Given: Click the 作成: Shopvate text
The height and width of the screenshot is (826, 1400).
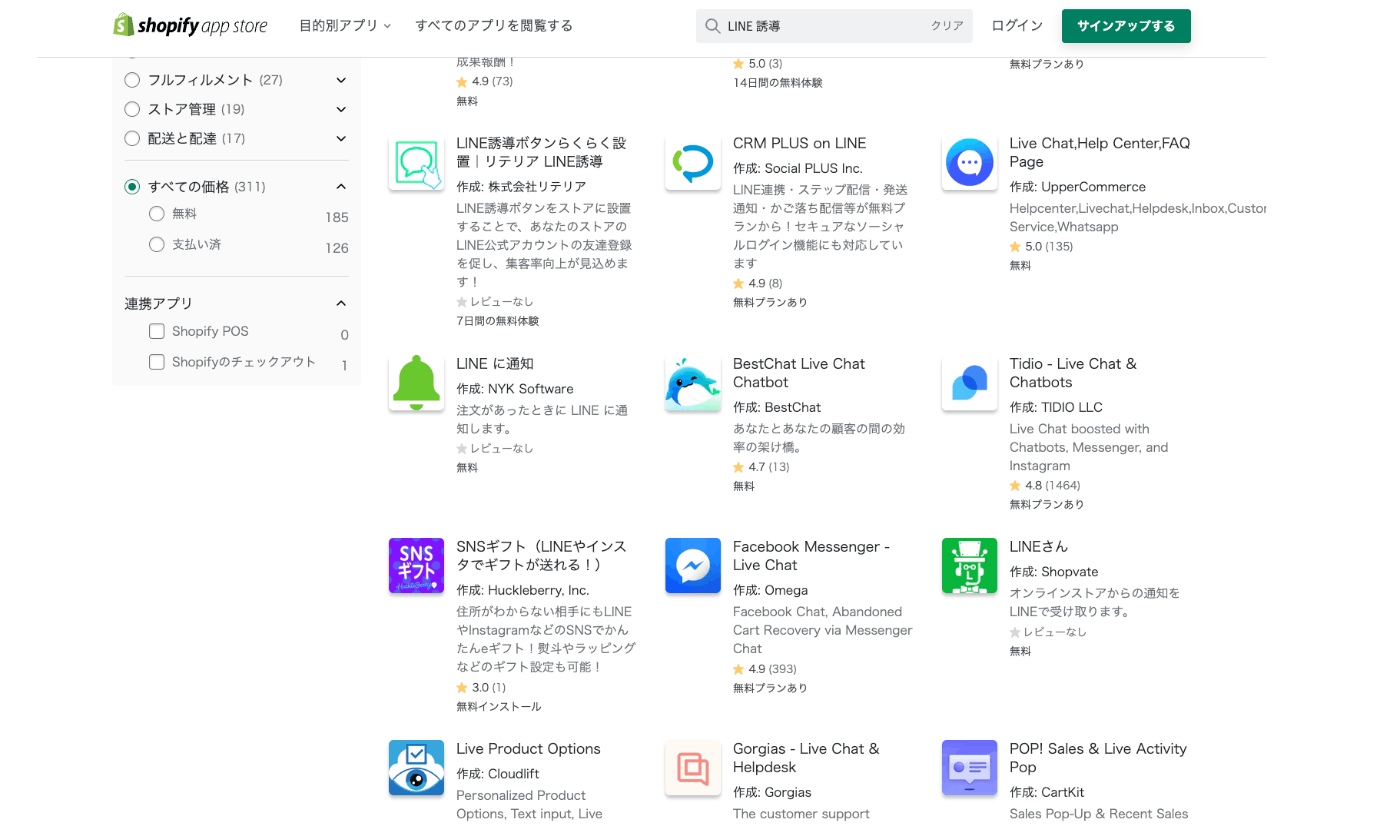Looking at the screenshot, I should coord(1054,572).
